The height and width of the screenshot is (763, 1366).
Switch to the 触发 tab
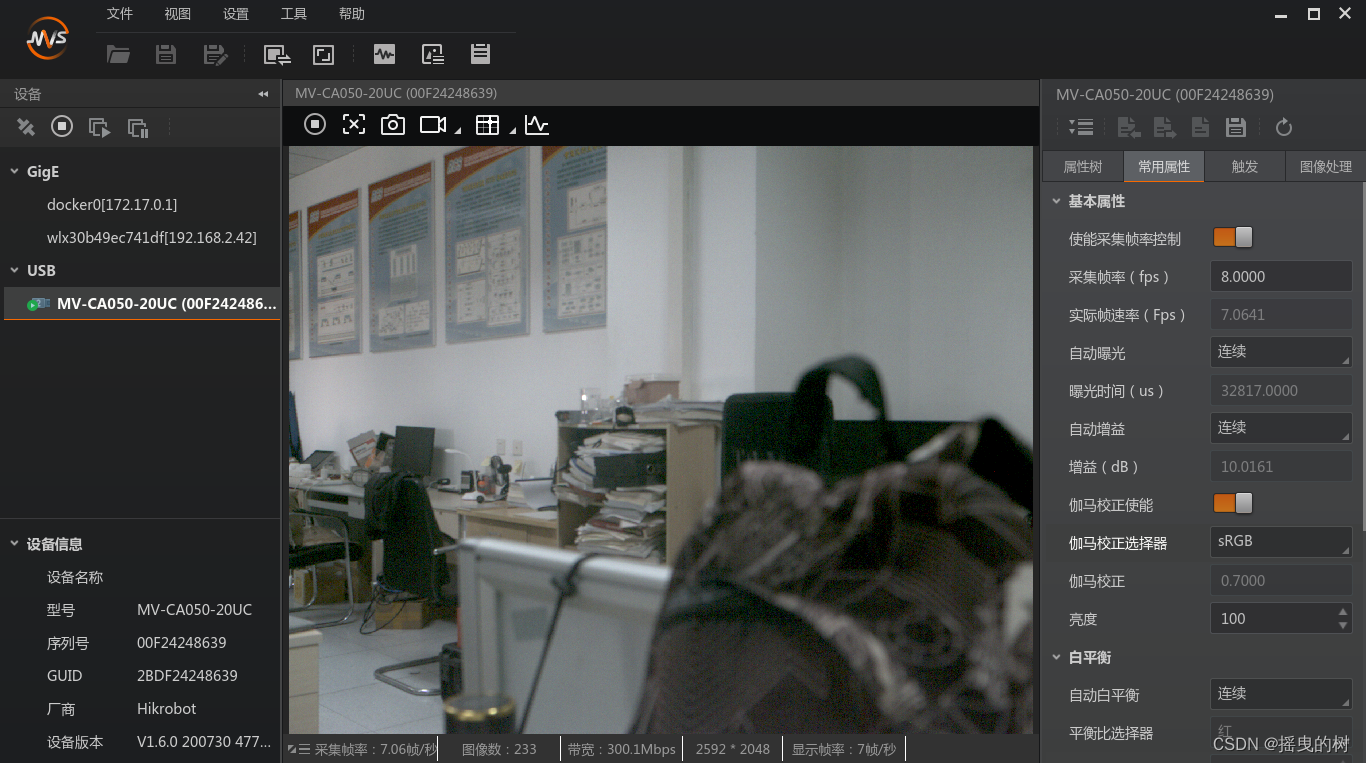coord(1245,167)
